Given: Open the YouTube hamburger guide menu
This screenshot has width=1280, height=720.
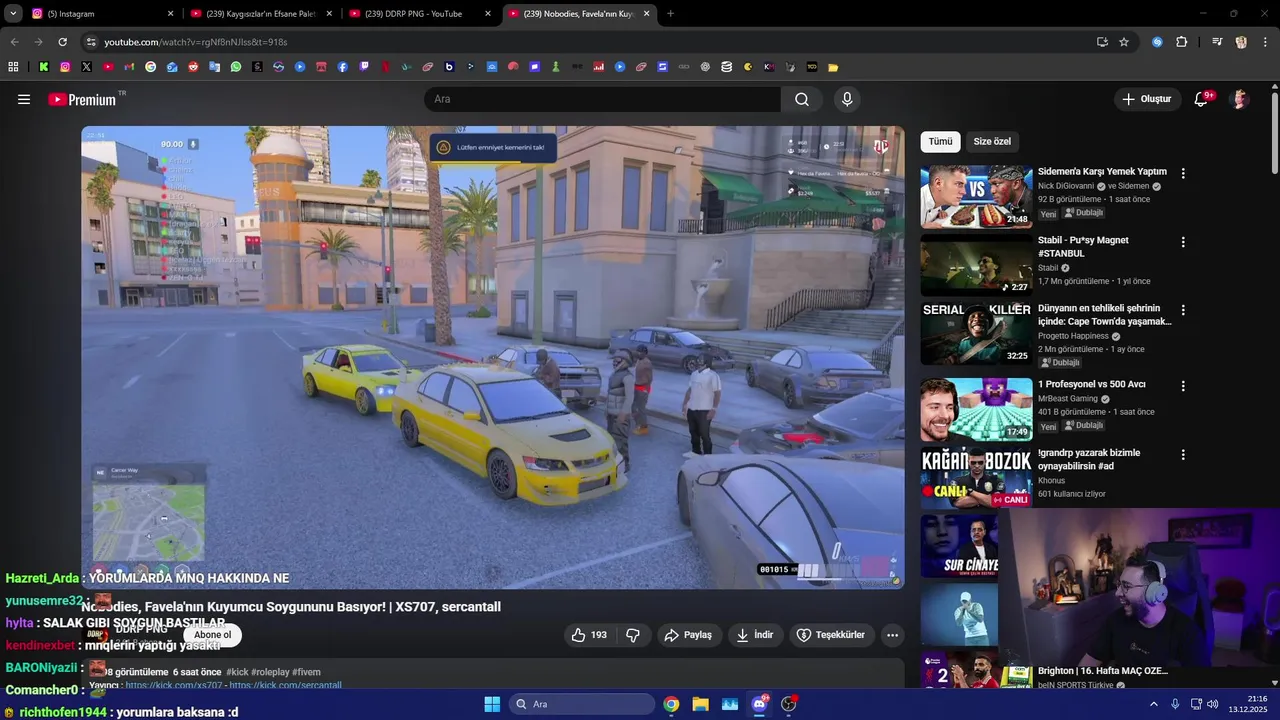Looking at the screenshot, I should [x=24, y=99].
